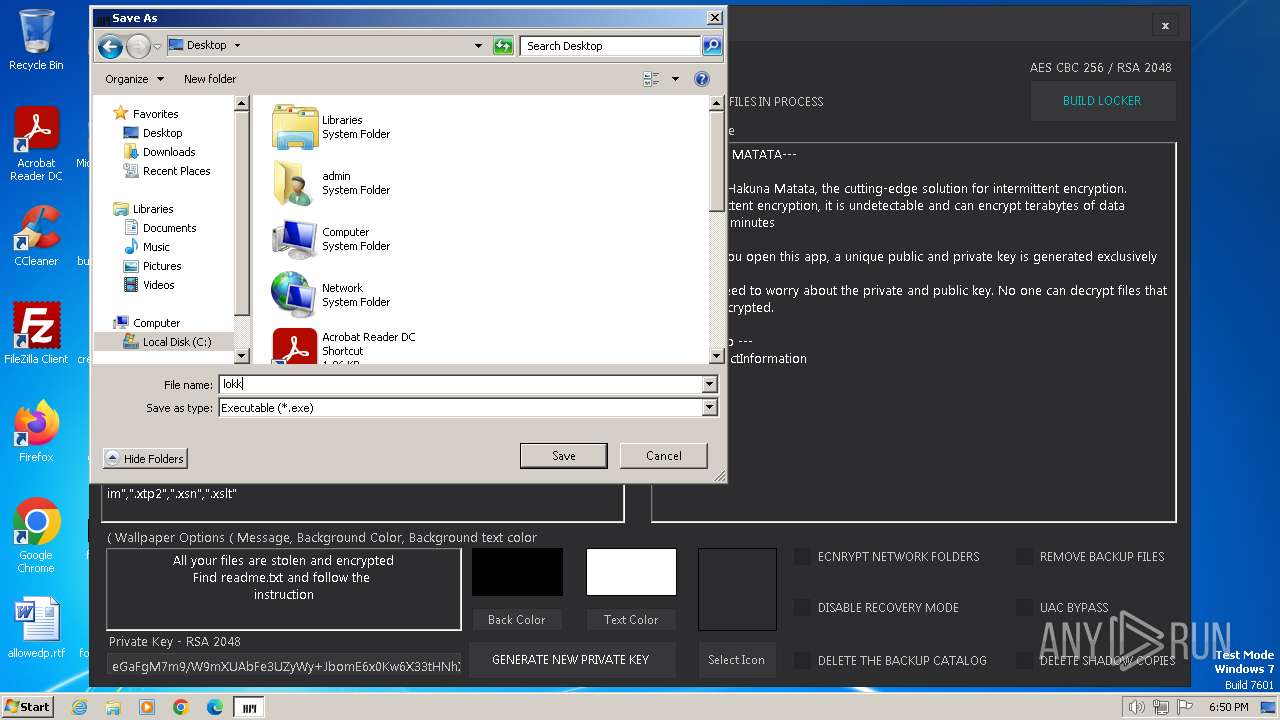Open the Help question mark icon
Image resolution: width=1280 pixels, height=720 pixels.
701,79
